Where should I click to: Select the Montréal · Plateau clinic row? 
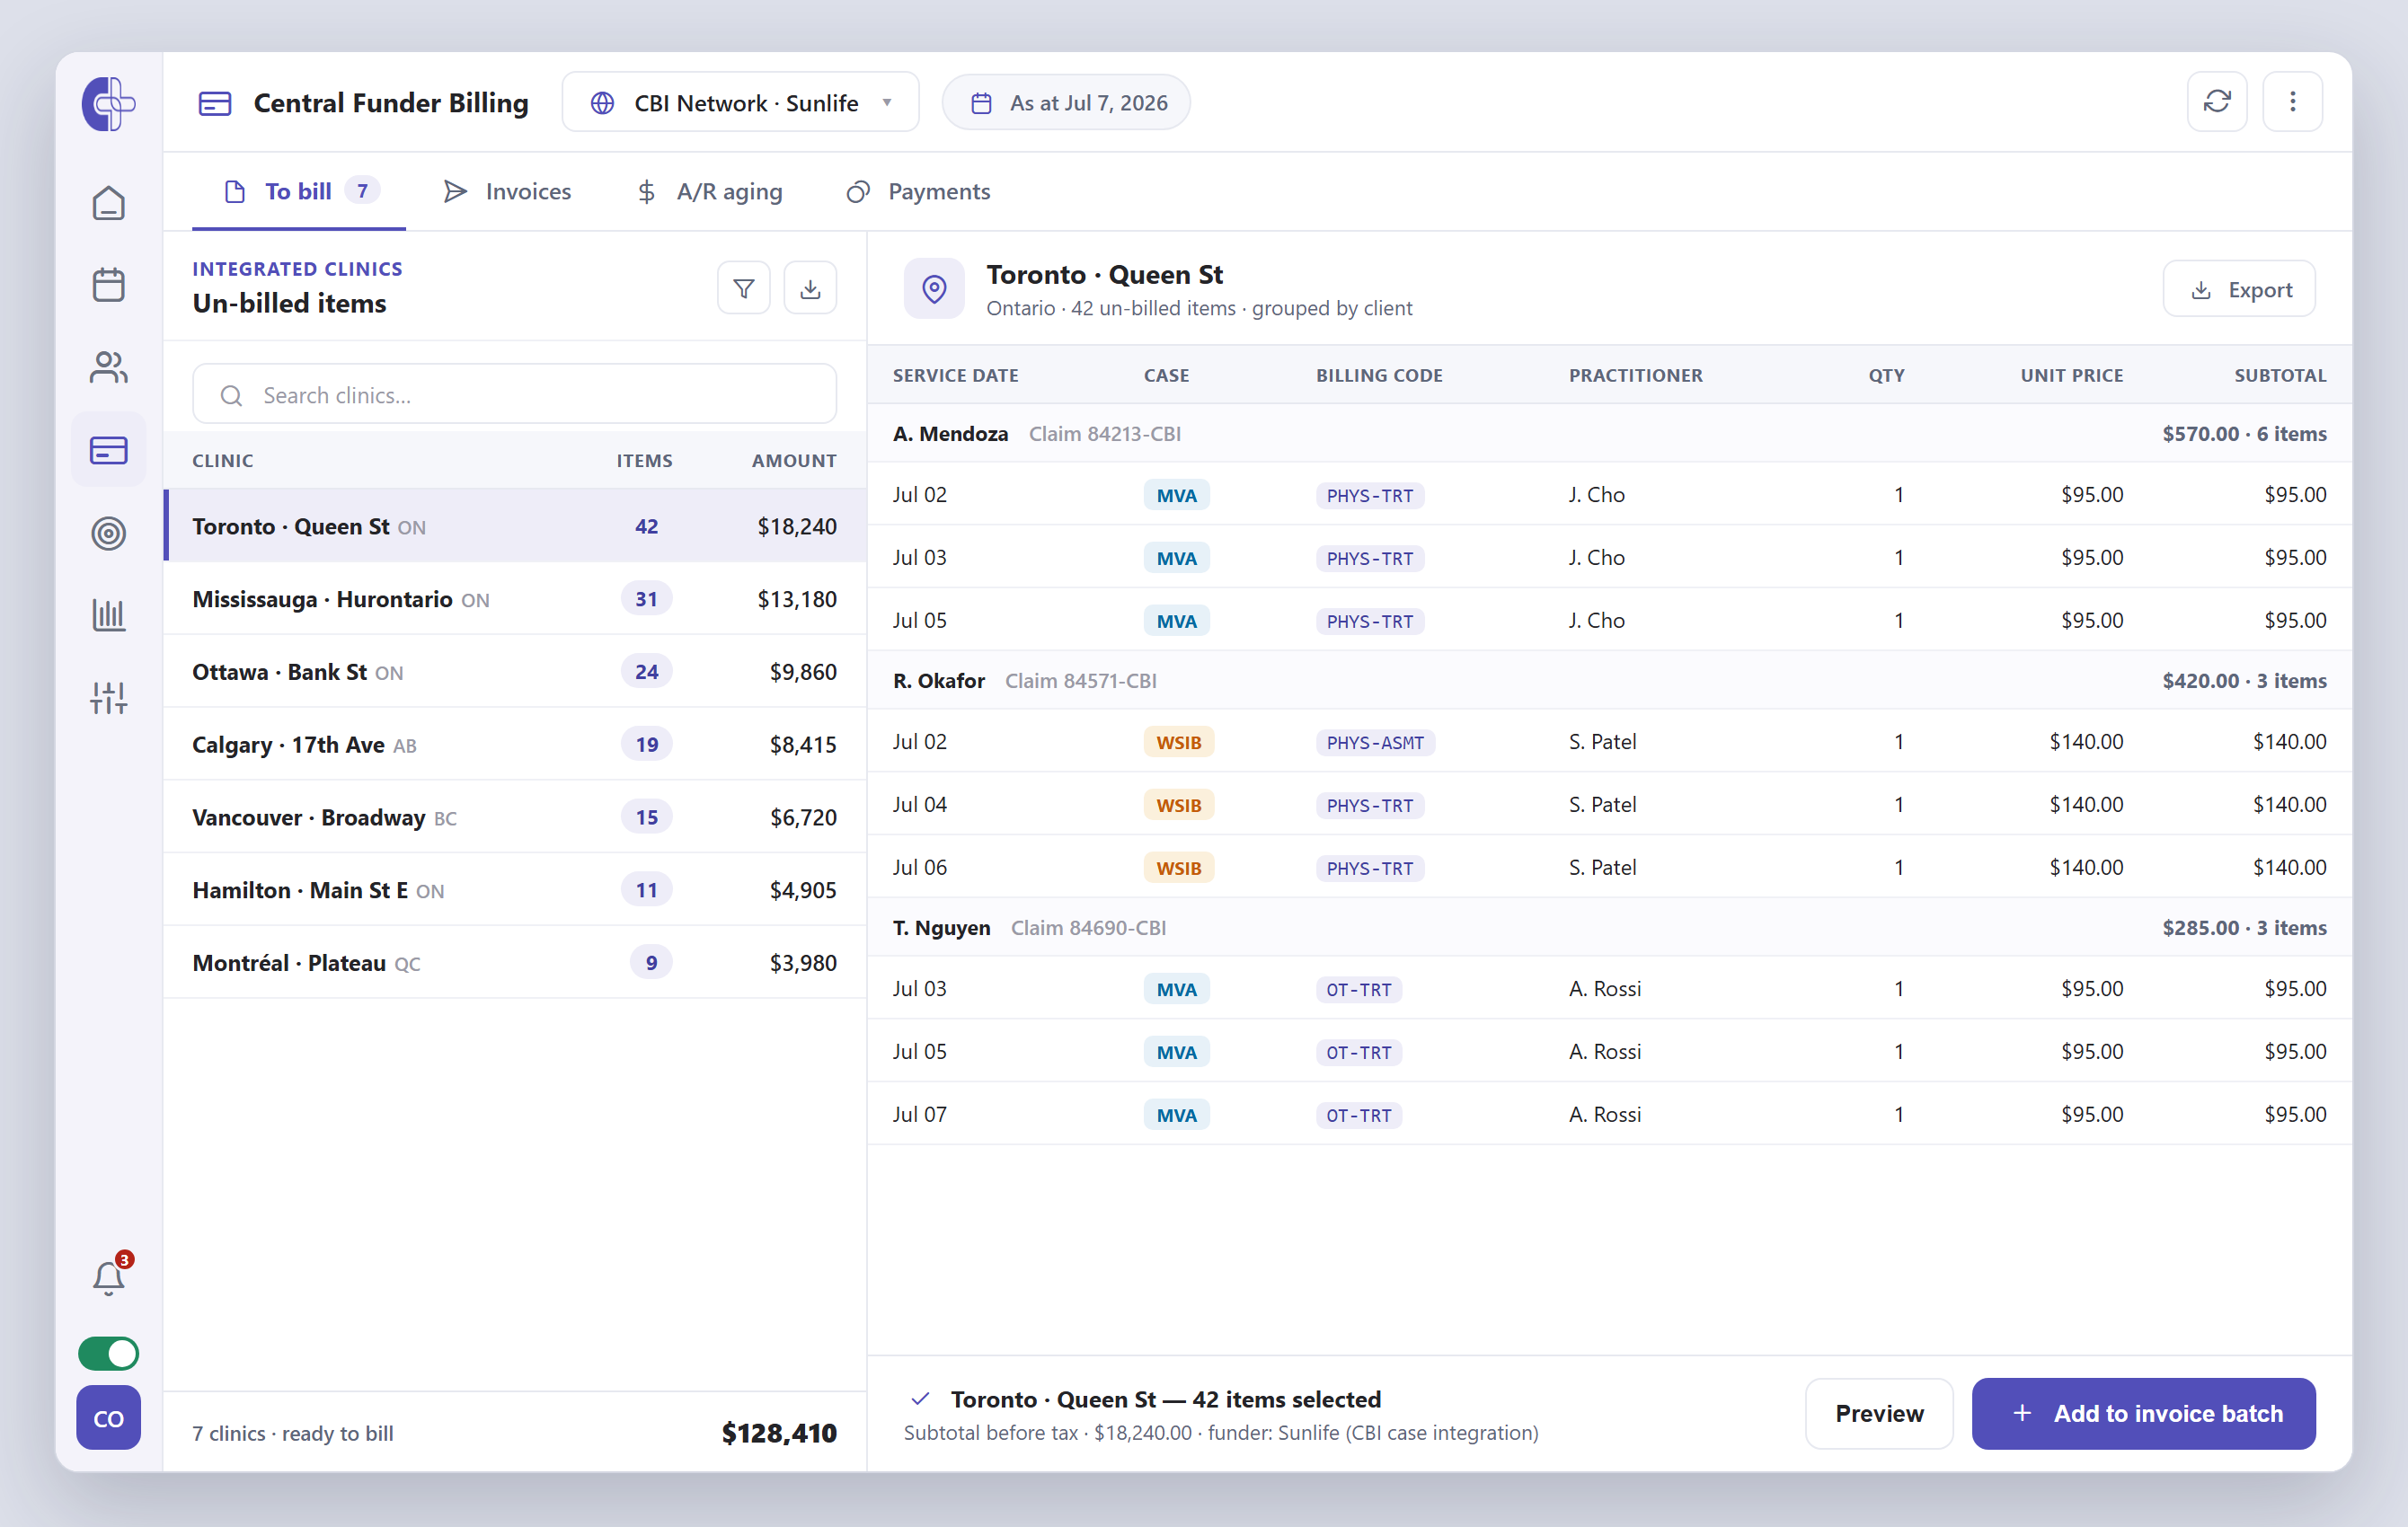click(515, 963)
